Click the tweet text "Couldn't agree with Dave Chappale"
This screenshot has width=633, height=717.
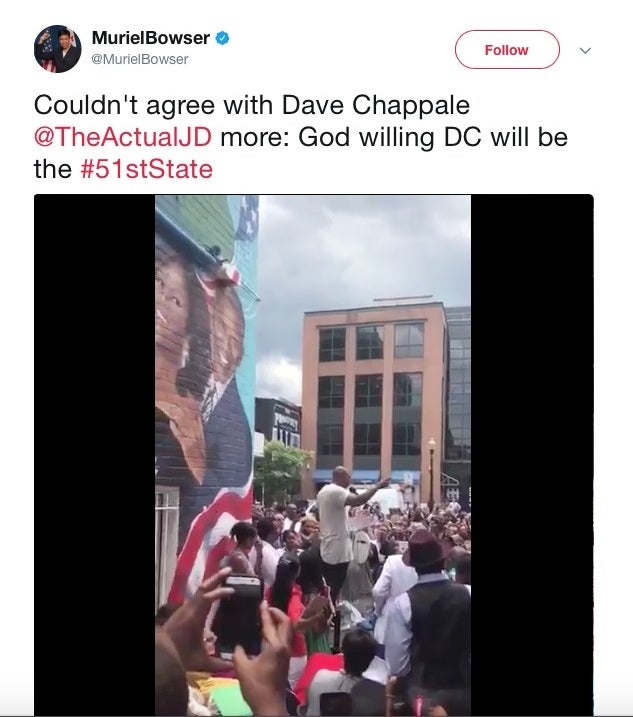[x=252, y=105]
